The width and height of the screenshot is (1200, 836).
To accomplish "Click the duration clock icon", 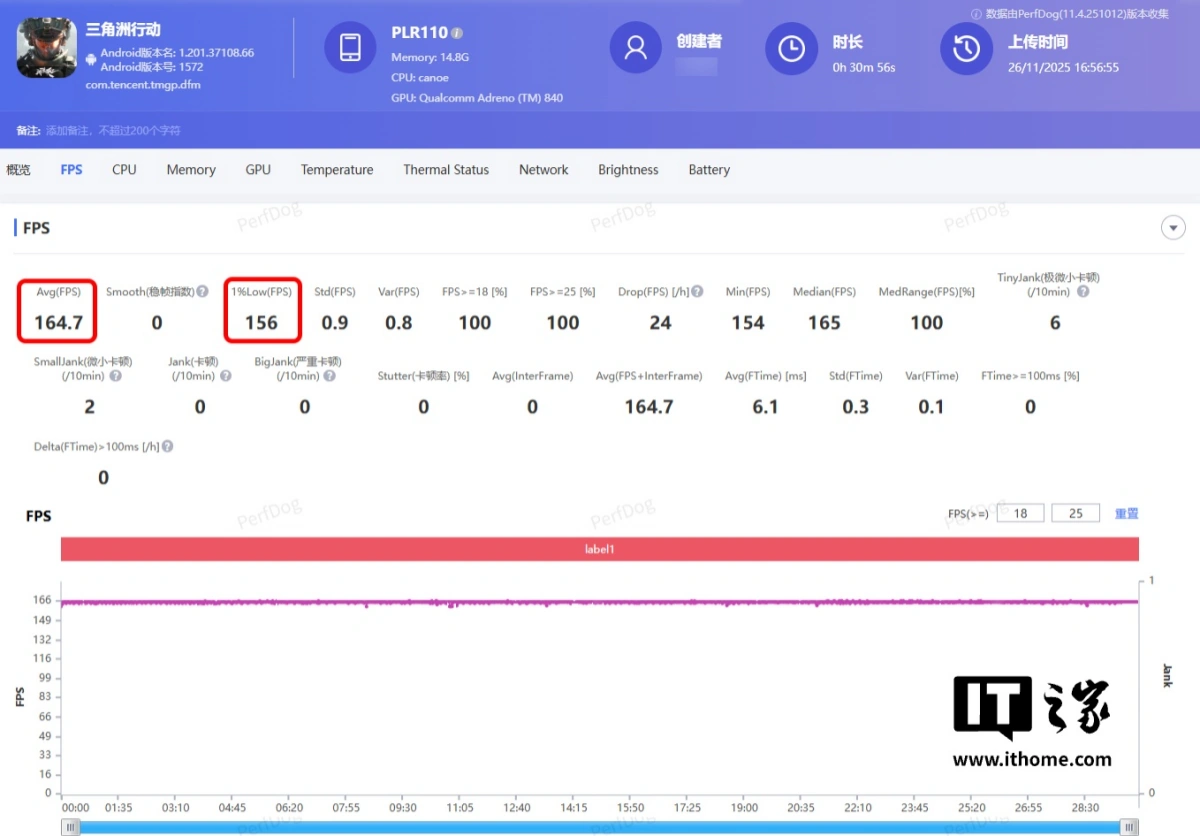I will click(791, 48).
